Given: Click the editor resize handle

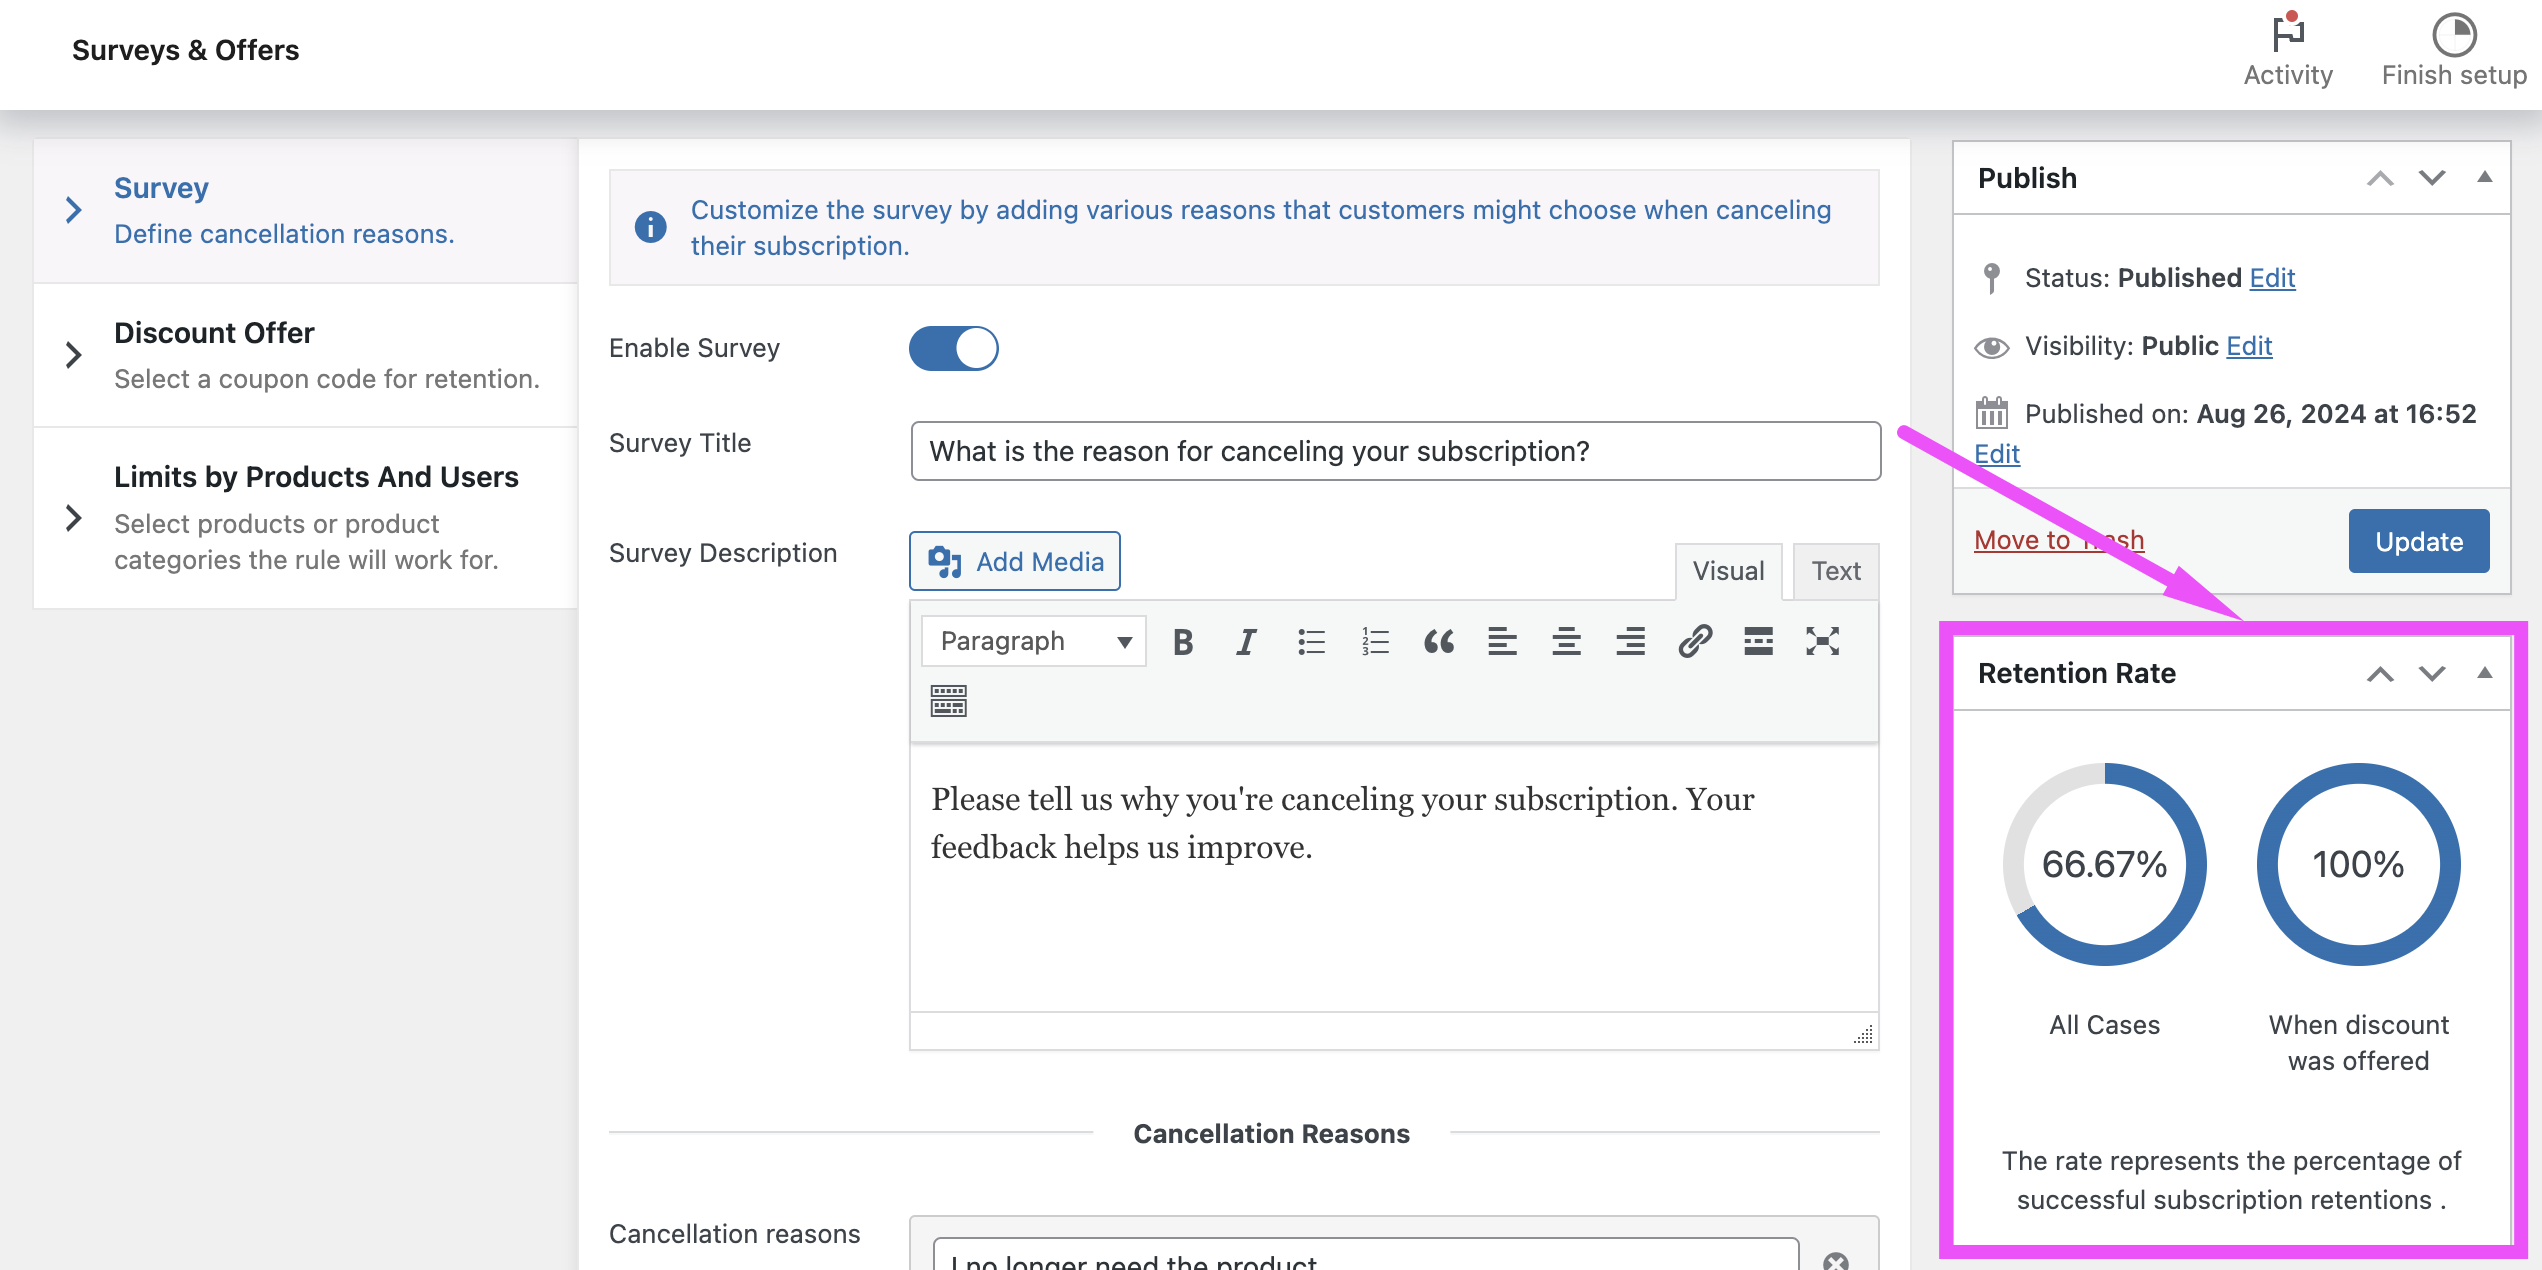Looking at the screenshot, I should pyautogui.click(x=1863, y=1035).
